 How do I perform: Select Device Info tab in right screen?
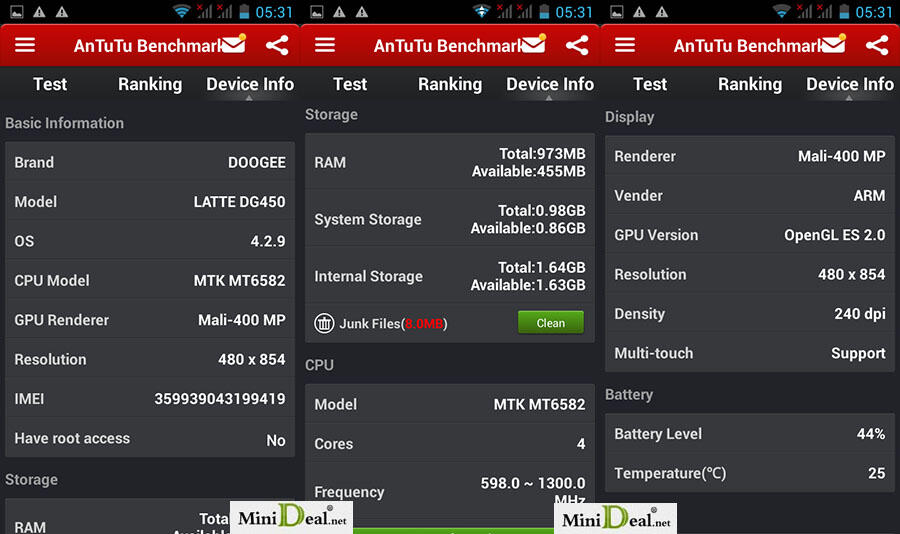850,84
